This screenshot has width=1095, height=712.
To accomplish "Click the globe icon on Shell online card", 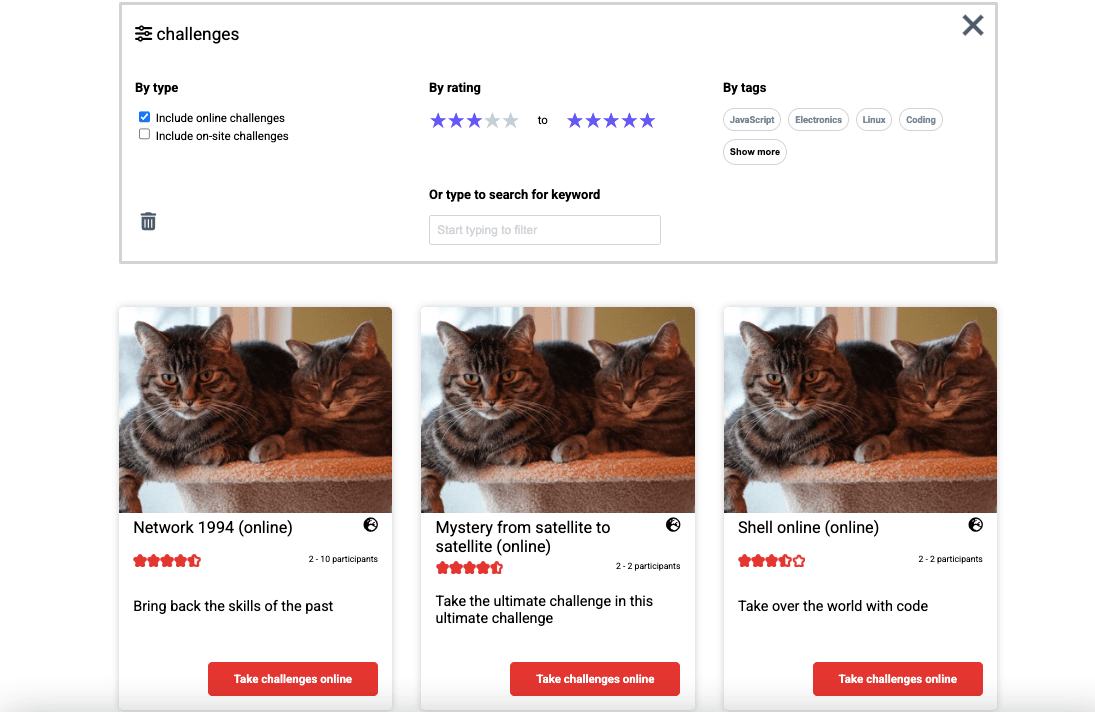I will coord(976,525).
